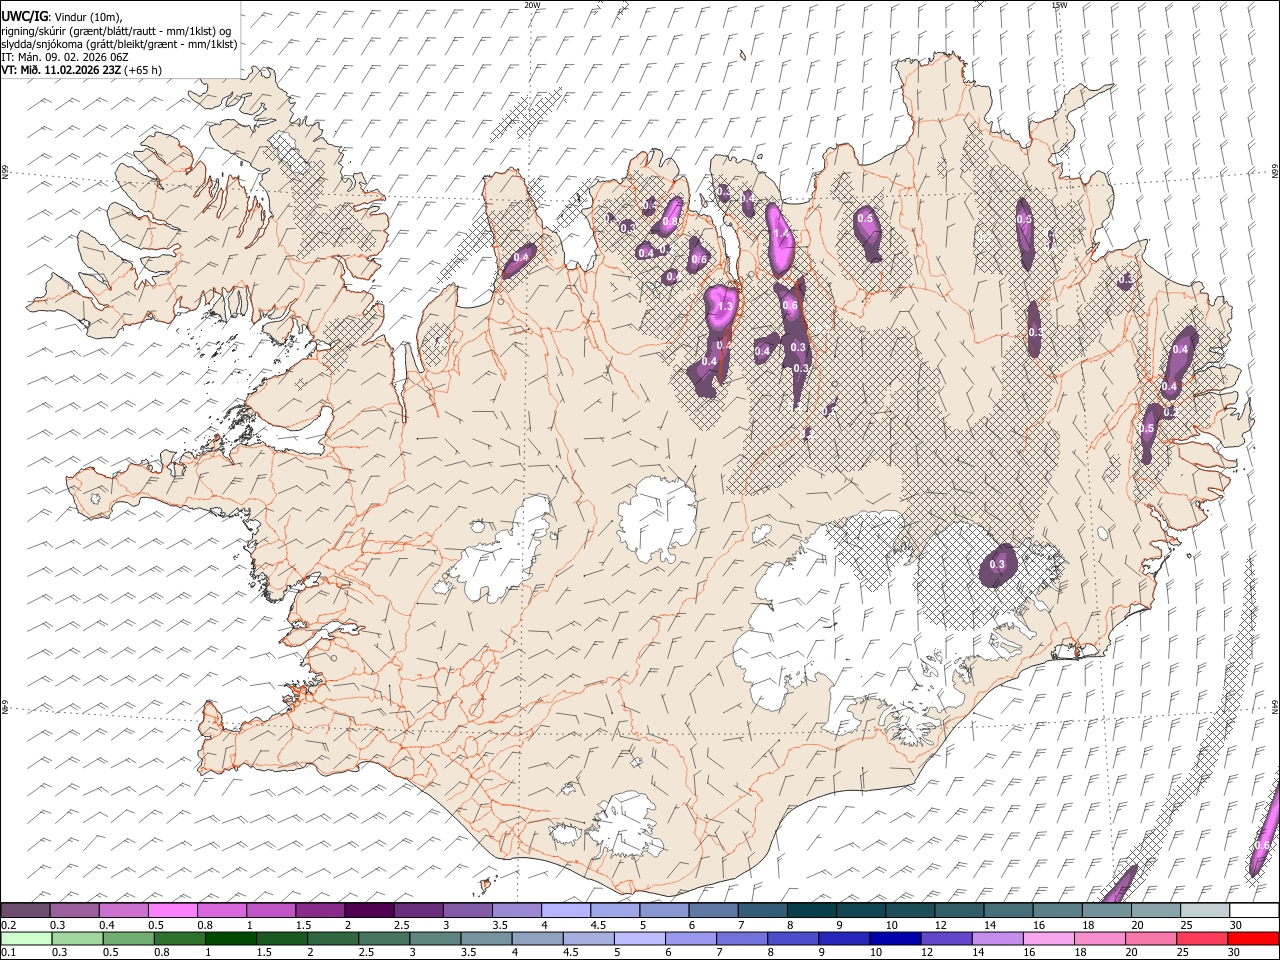The width and height of the screenshot is (1280, 960).
Task: Click the '0.6' value at the far southeast corner
Action: click(x=1261, y=845)
